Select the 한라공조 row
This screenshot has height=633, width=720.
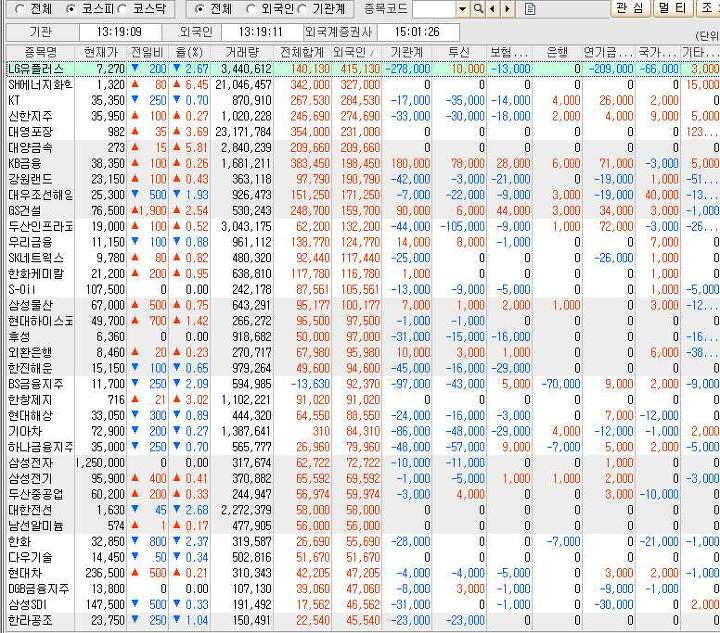363,621
